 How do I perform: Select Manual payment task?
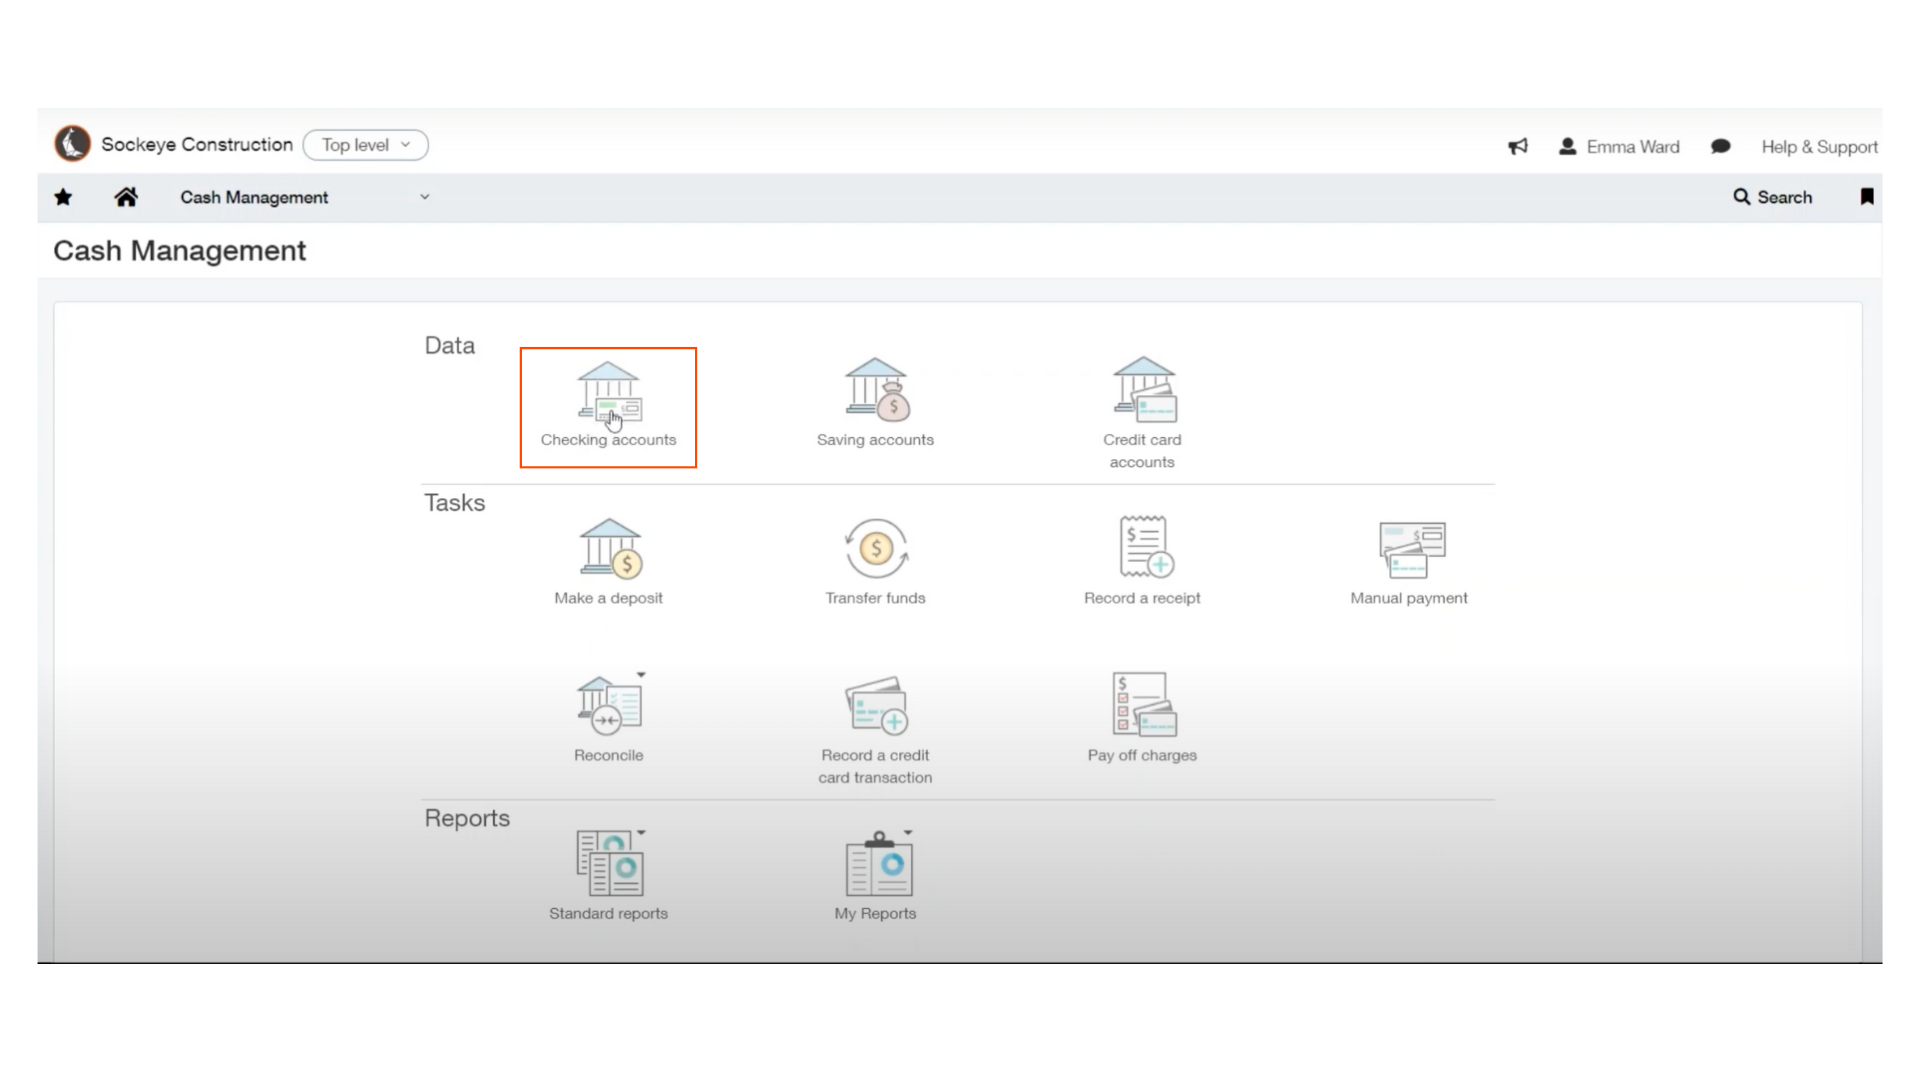tap(1408, 560)
